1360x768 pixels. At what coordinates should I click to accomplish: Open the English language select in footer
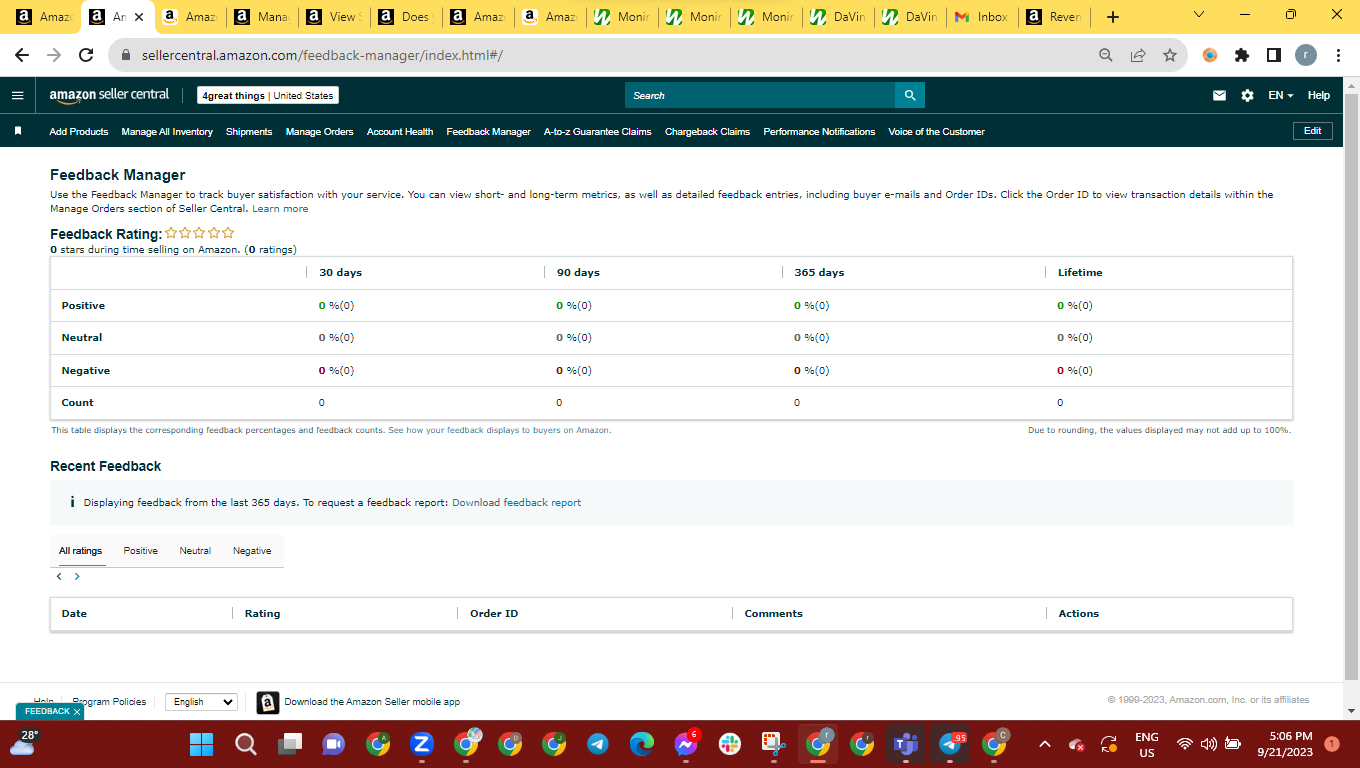201,702
